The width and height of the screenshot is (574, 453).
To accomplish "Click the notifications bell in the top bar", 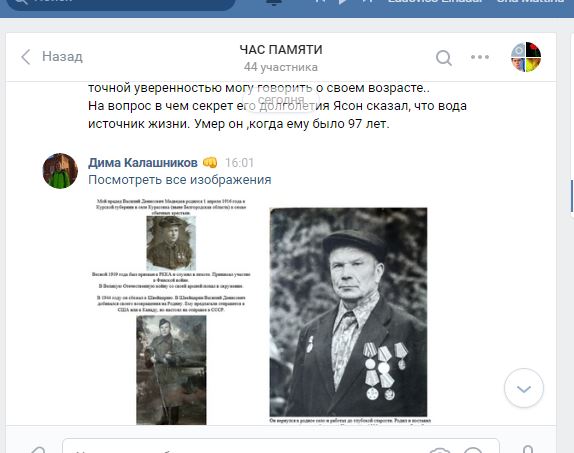I will pos(274,2).
